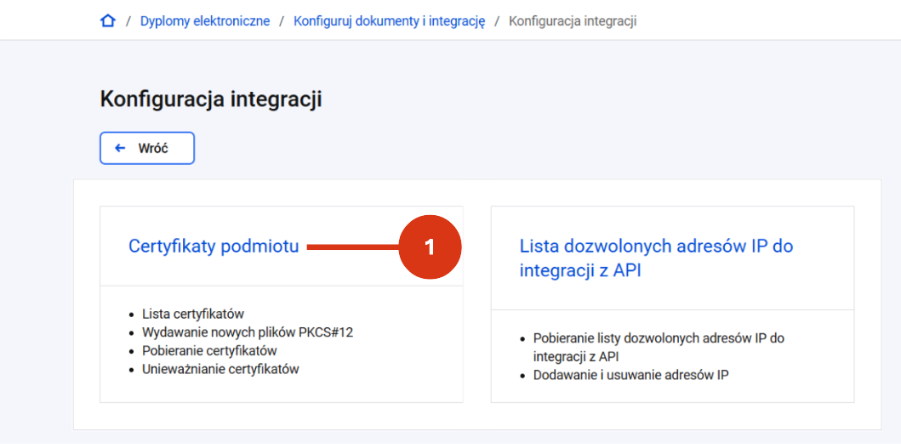Click the left arrow inside Wróć
901x444 pixels.
pyautogui.click(x=120, y=148)
